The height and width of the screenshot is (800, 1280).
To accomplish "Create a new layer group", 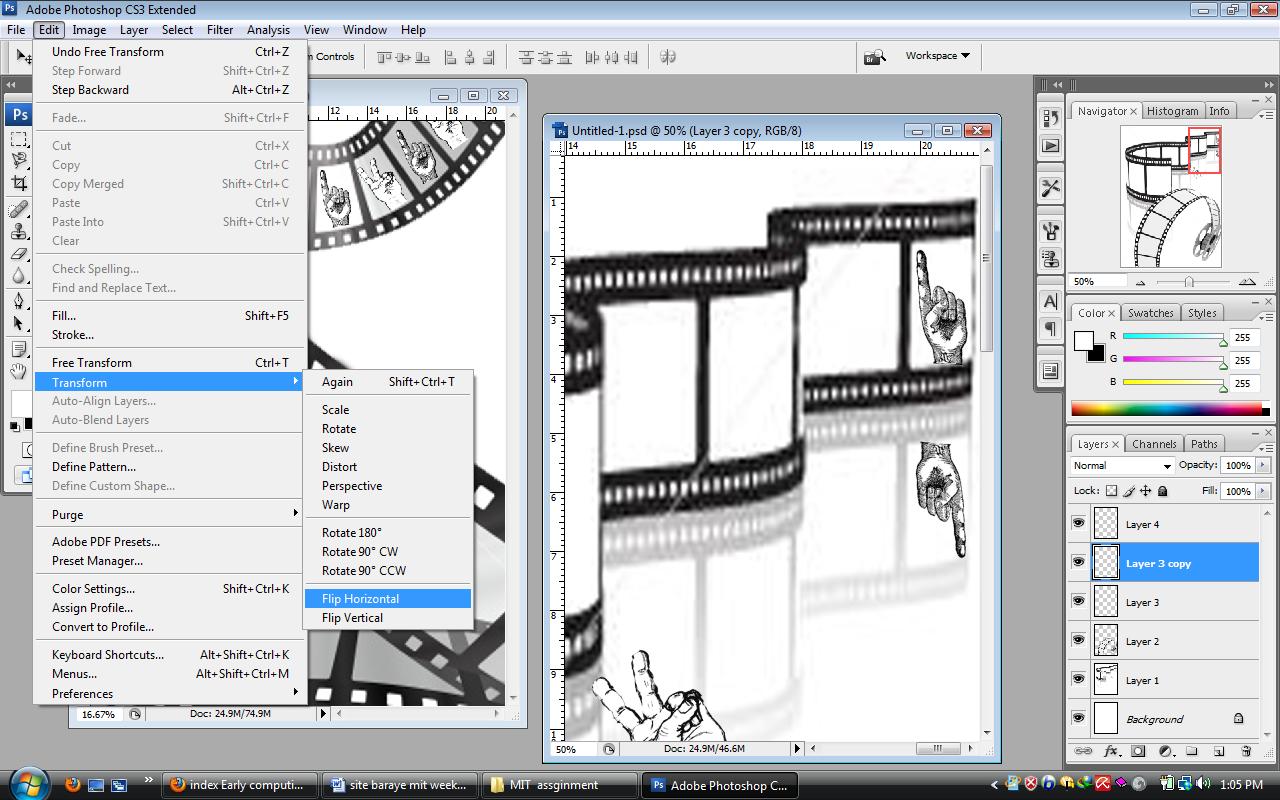I will pos(1192,751).
